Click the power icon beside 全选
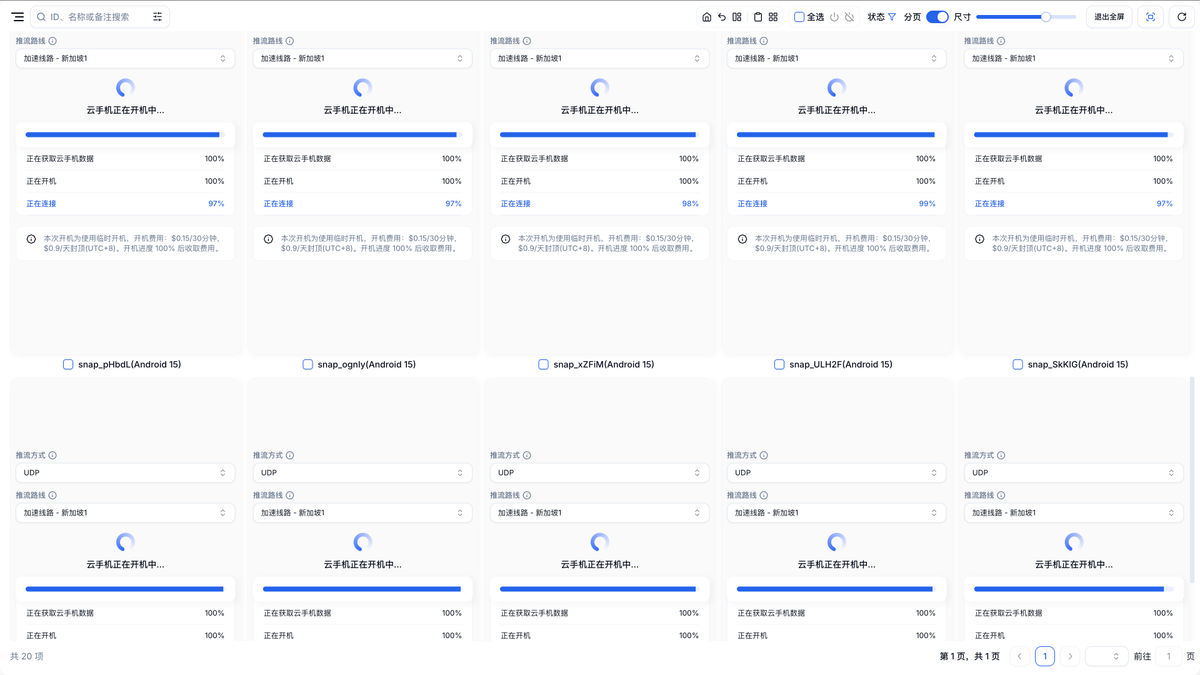The width and height of the screenshot is (1200, 675). coord(835,17)
